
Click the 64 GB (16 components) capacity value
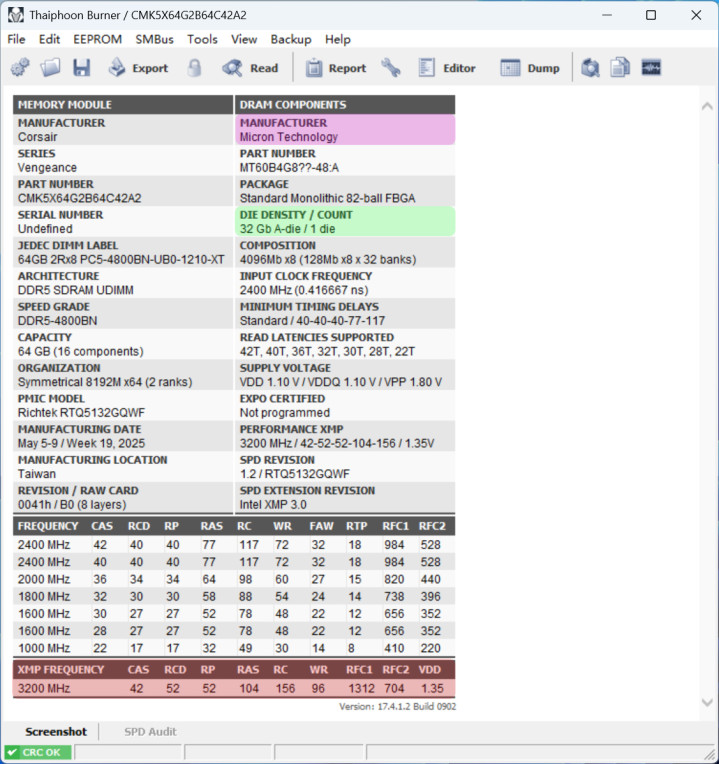tap(80, 352)
